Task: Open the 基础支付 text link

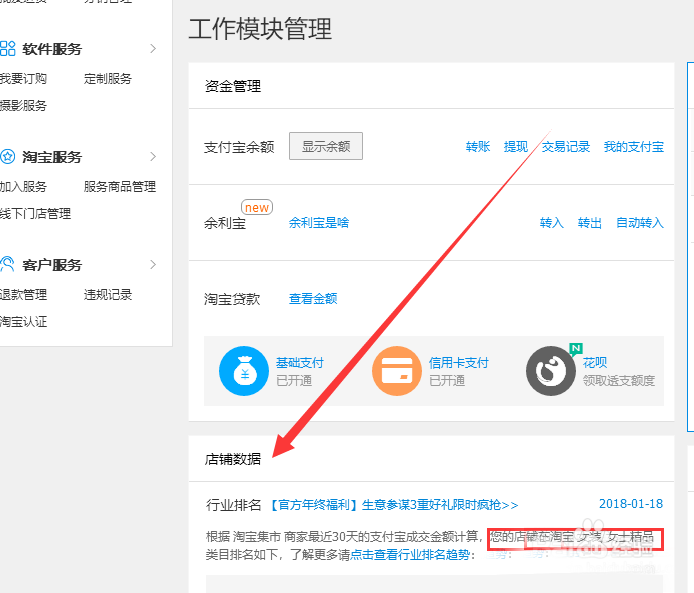Action: coord(300,362)
